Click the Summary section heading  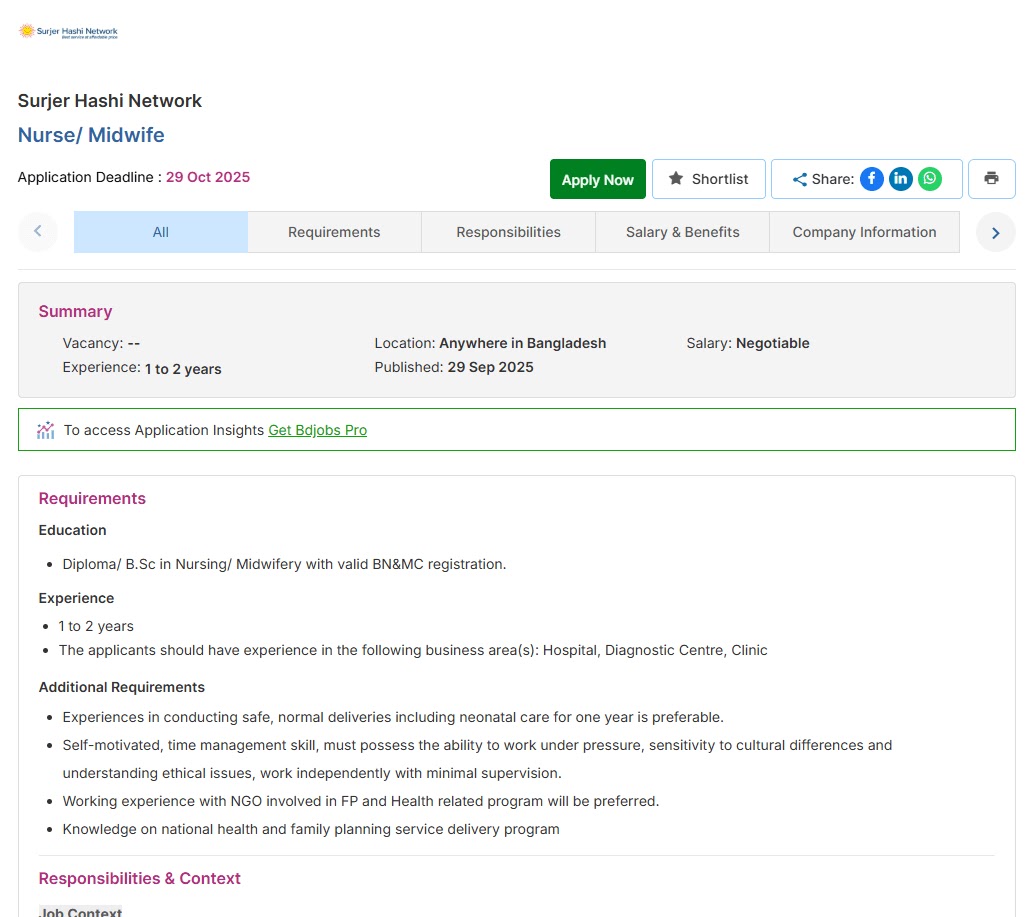click(x=75, y=311)
